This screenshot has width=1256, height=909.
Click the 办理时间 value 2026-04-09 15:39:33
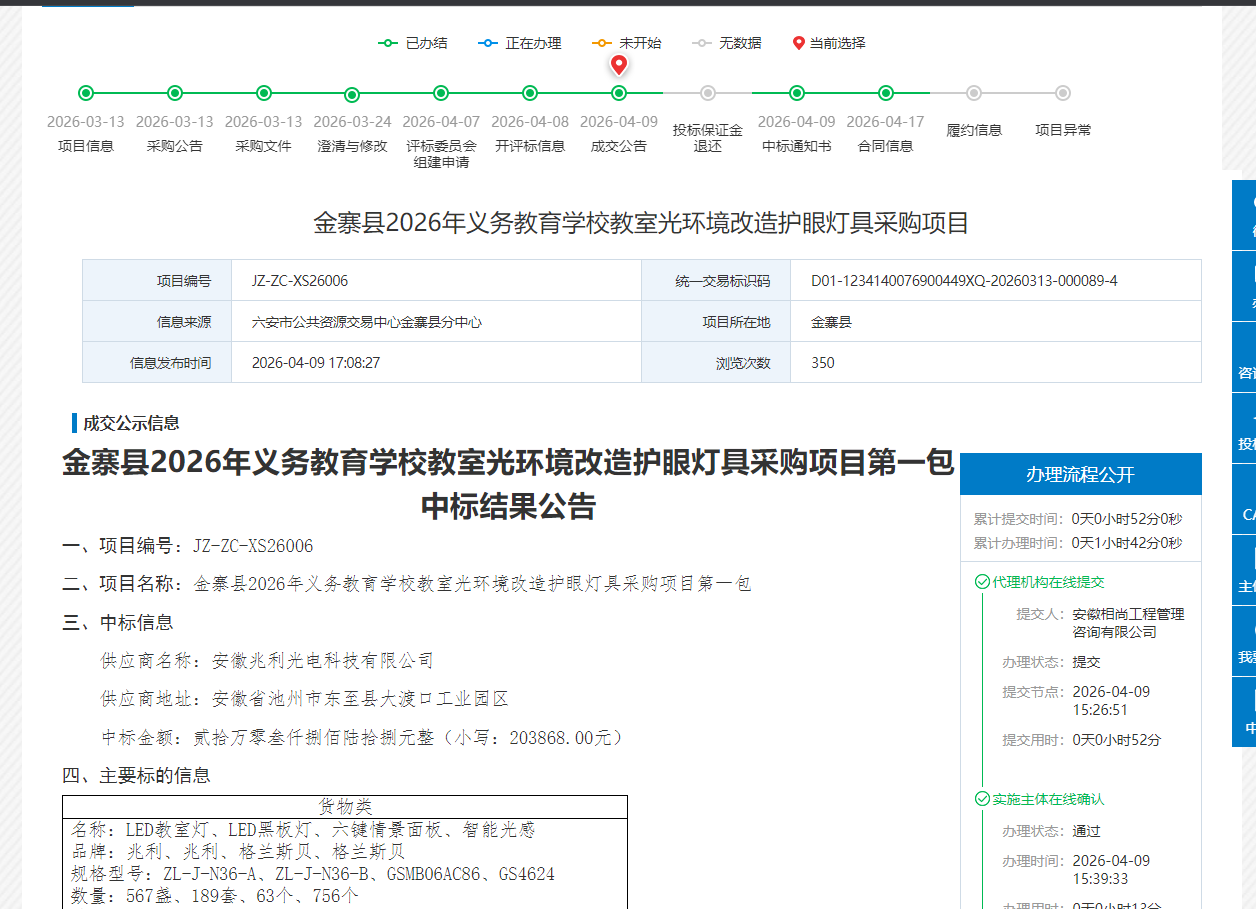1111,870
